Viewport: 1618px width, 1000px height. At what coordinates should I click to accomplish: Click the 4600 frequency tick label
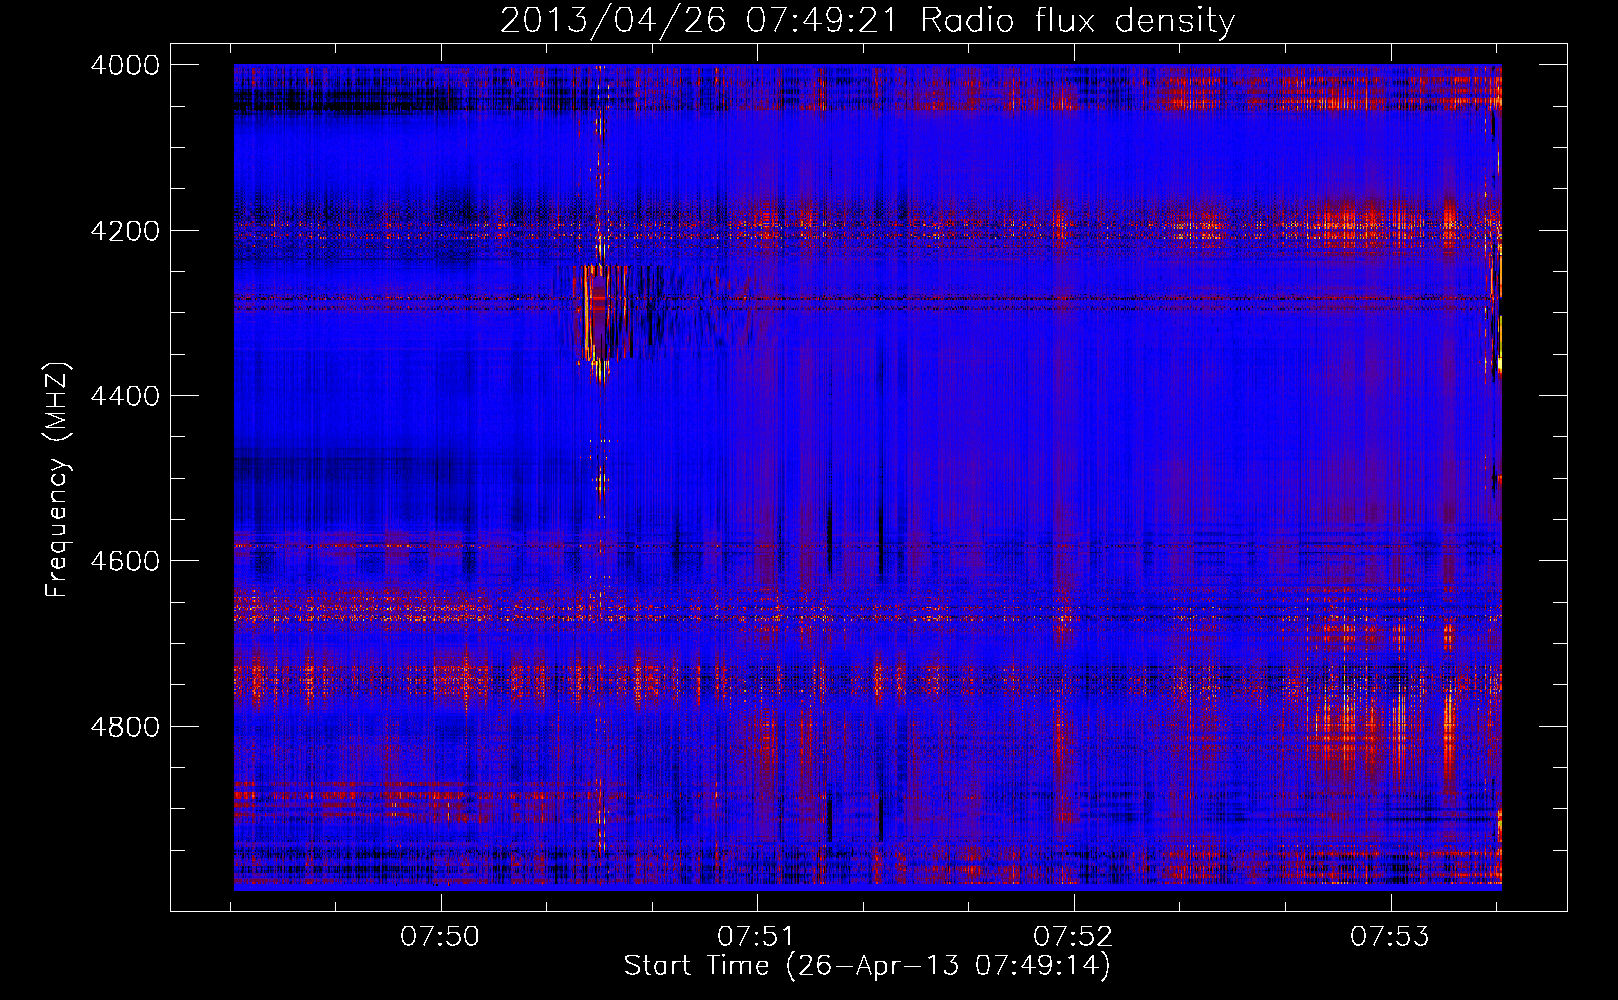[x=125, y=561]
